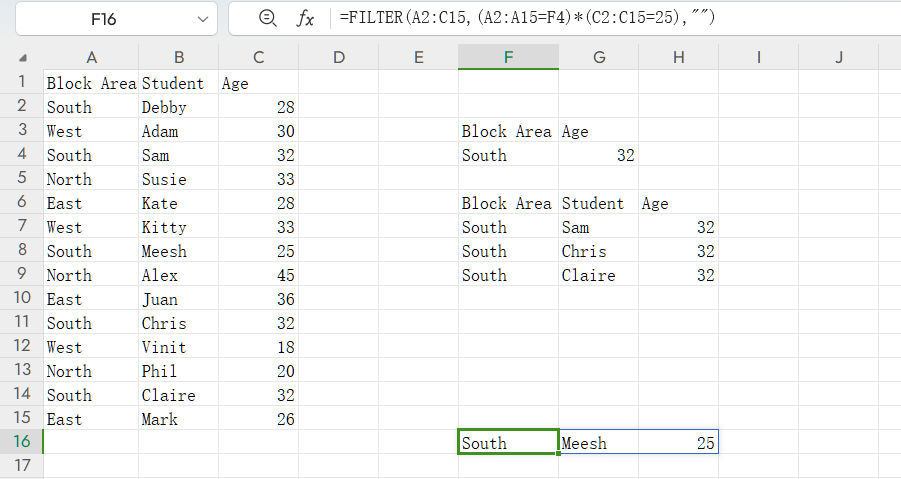Select column C header

point(258,57)
